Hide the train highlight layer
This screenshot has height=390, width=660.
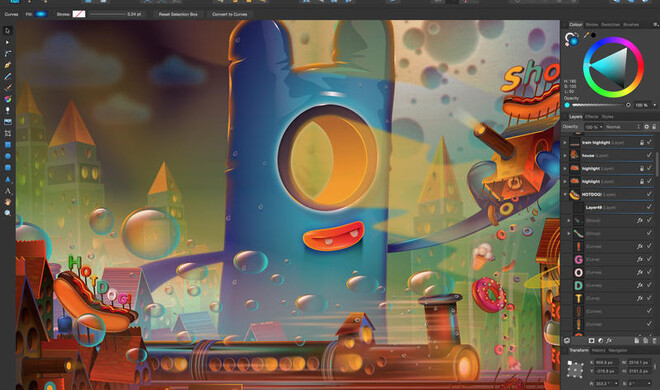coord(649,143)
